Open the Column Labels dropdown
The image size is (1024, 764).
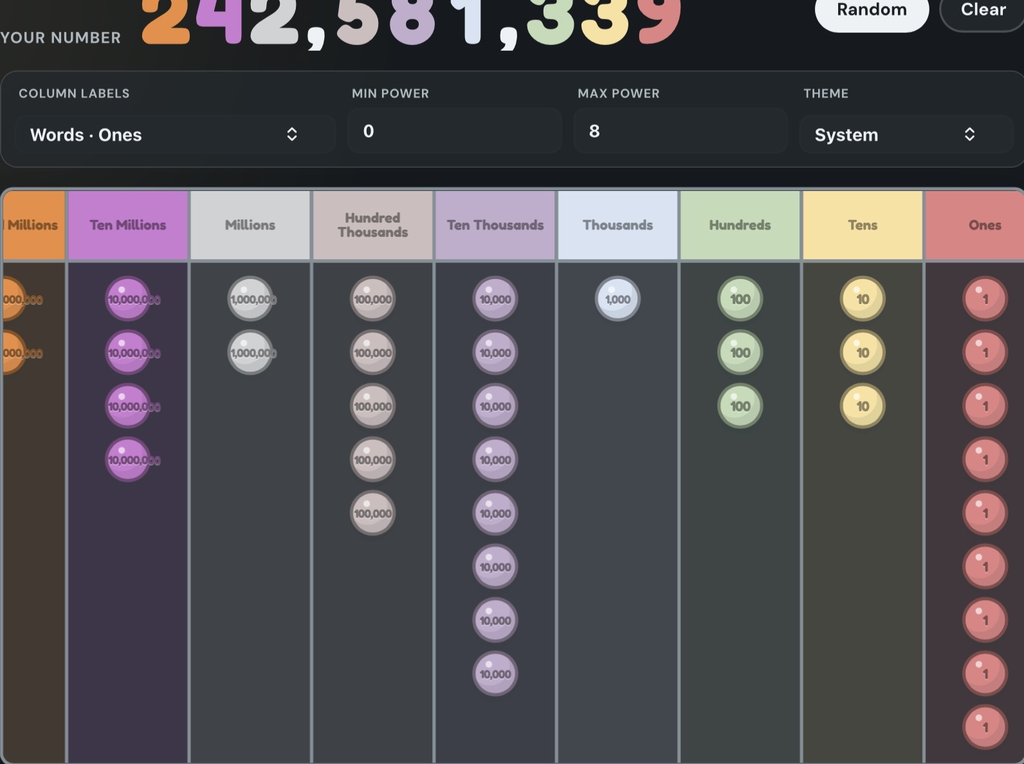[175, 135]
